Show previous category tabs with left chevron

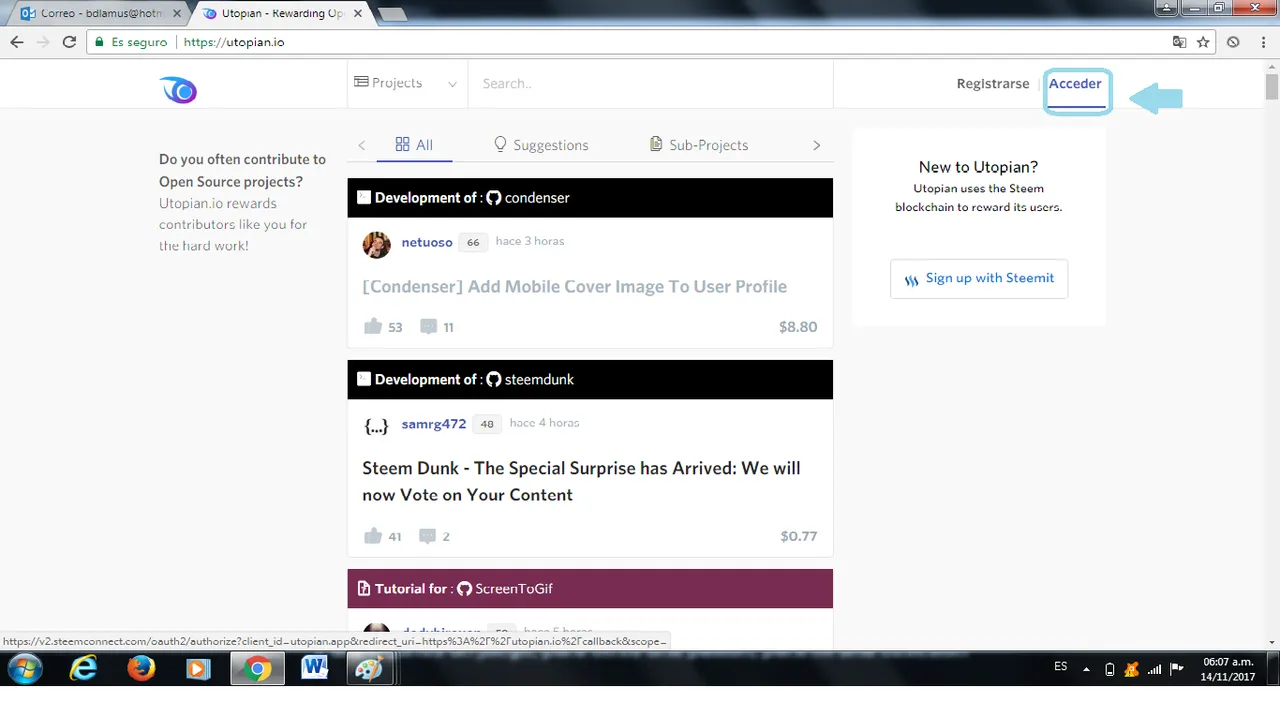[362, 145]
